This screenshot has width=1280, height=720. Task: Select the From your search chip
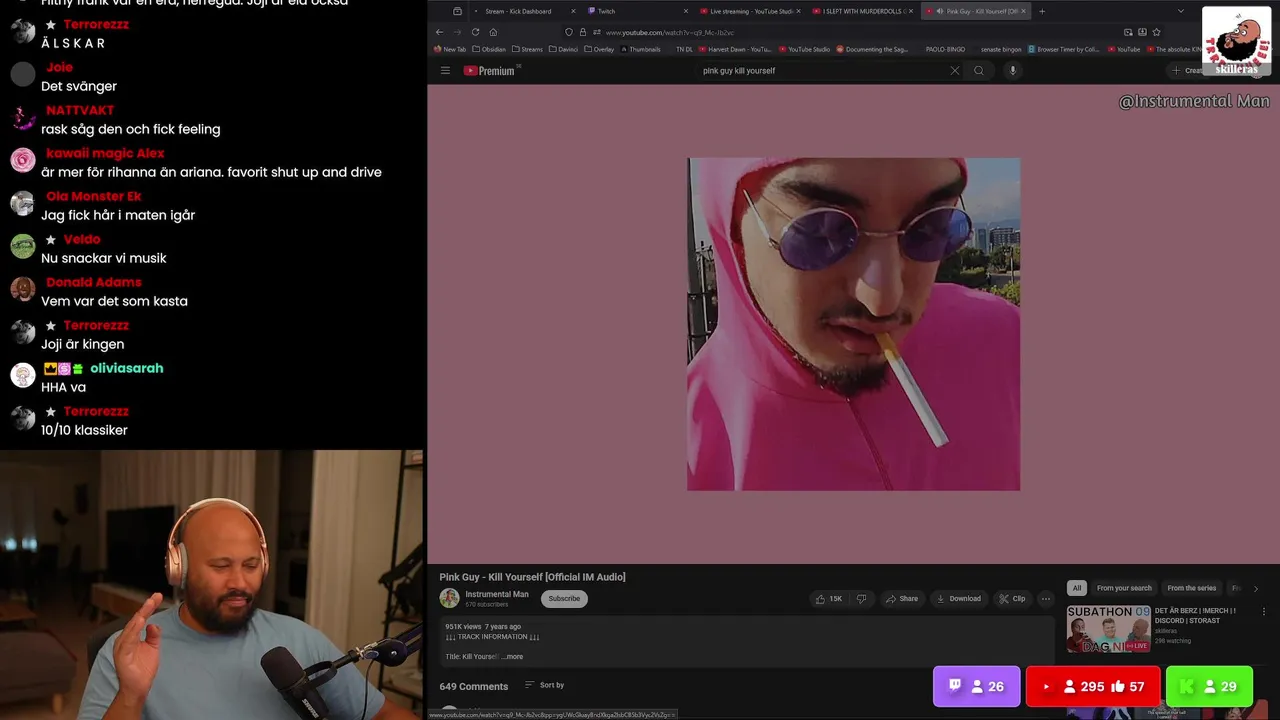pos(1124,588)
